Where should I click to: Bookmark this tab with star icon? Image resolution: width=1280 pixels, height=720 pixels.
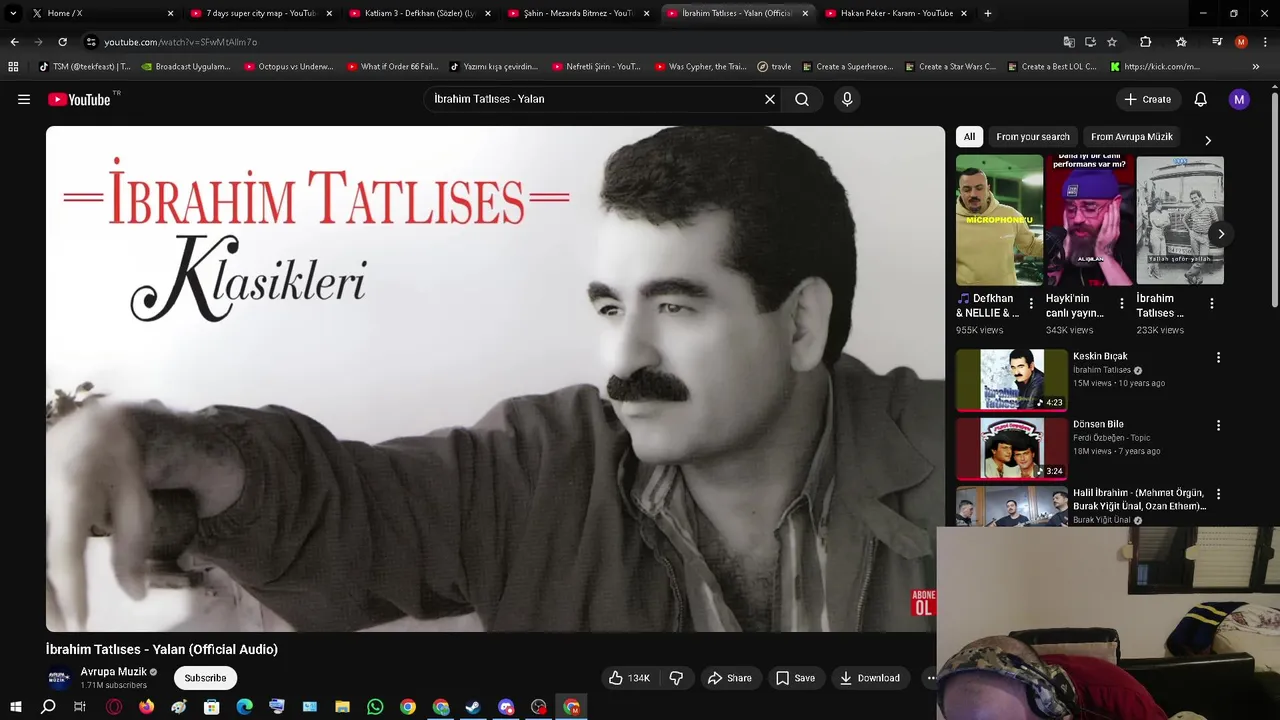(x=1112, y=42)
